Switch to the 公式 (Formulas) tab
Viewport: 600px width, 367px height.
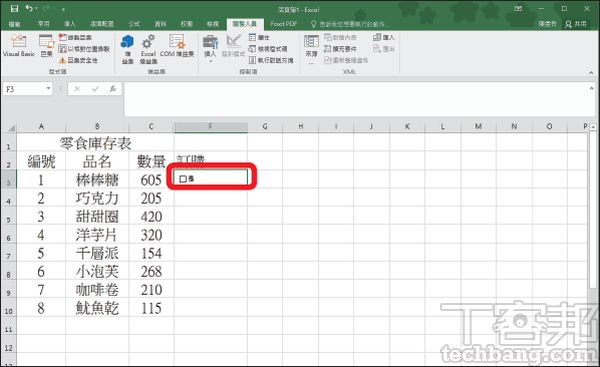134,24
